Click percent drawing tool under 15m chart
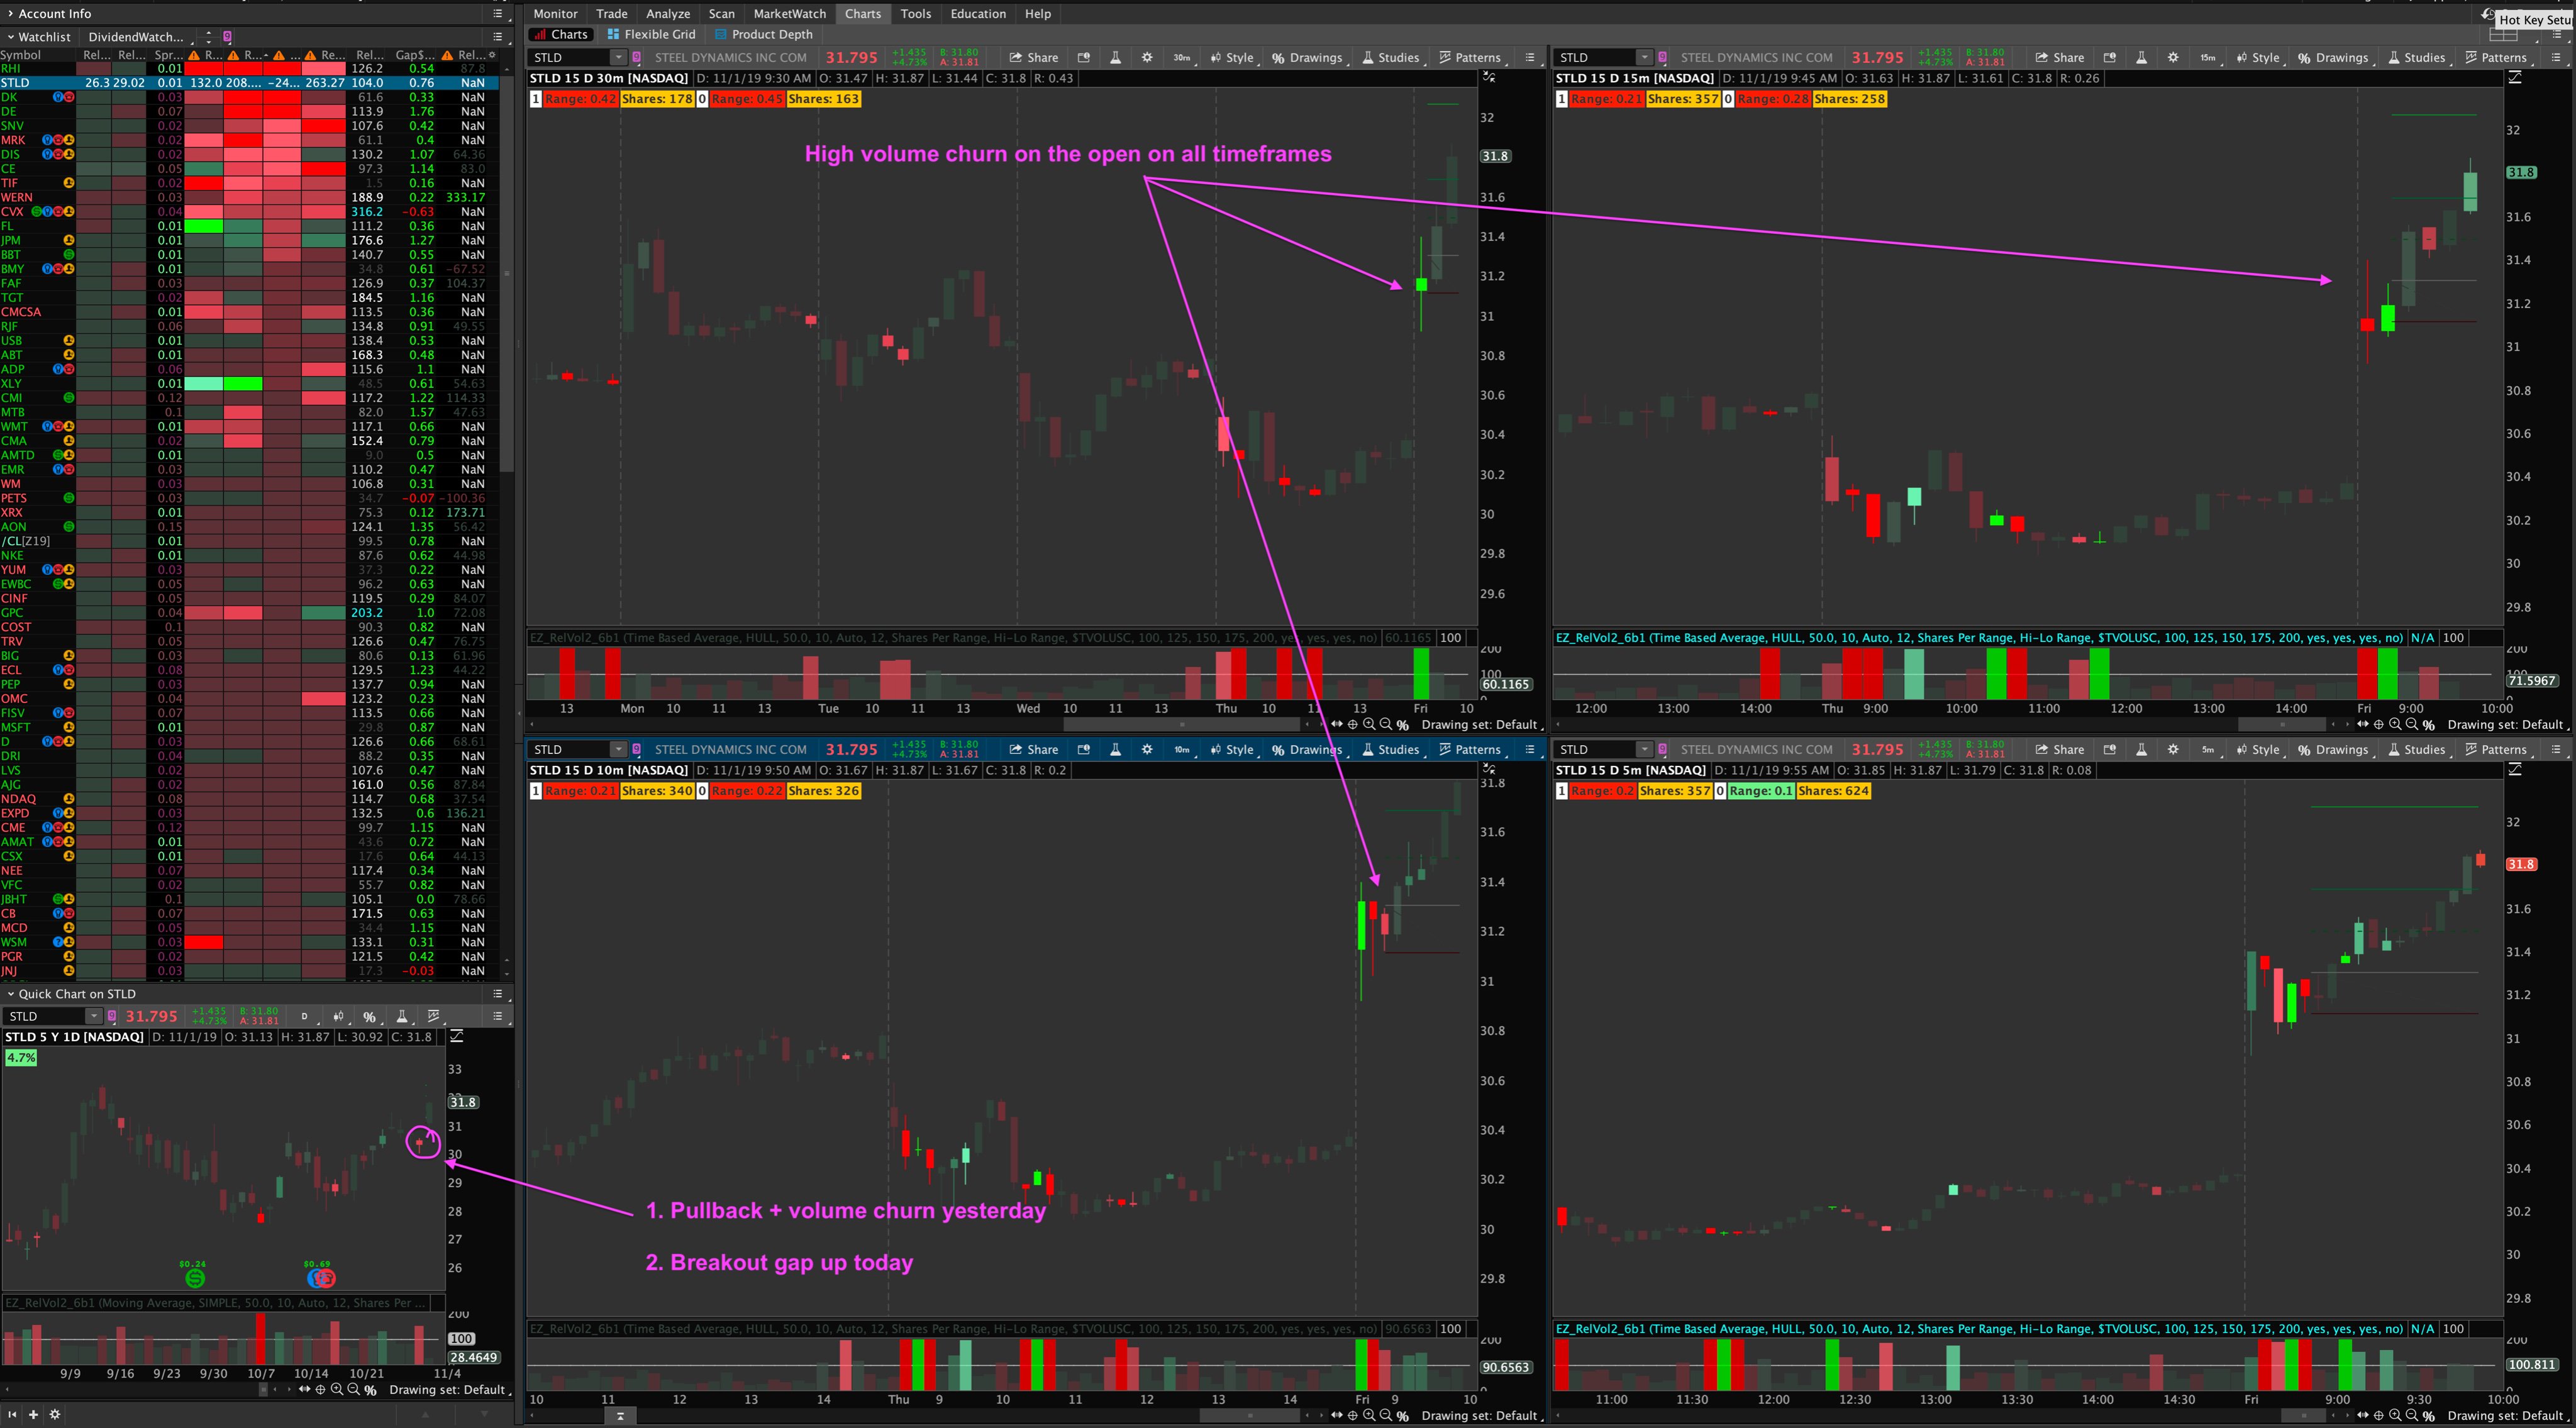The height and width of the screenshot is (1428, 2576). pyautogui.click(x=2429, y=725)
